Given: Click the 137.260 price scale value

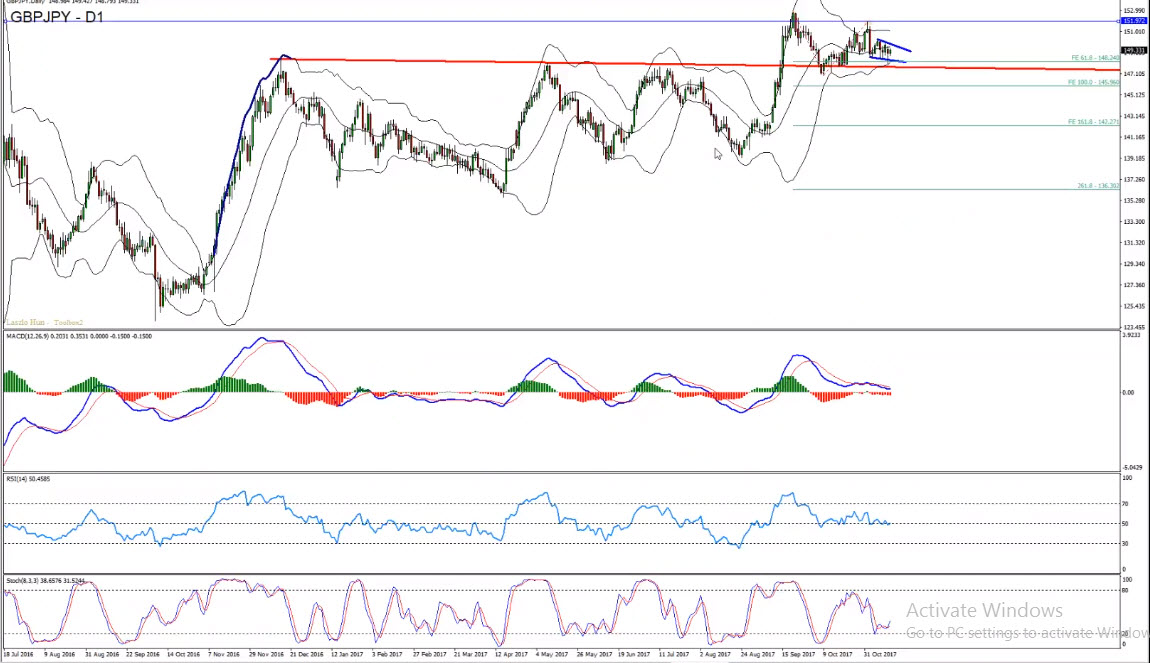Looking at the screenshot, I should point(1134,179).
